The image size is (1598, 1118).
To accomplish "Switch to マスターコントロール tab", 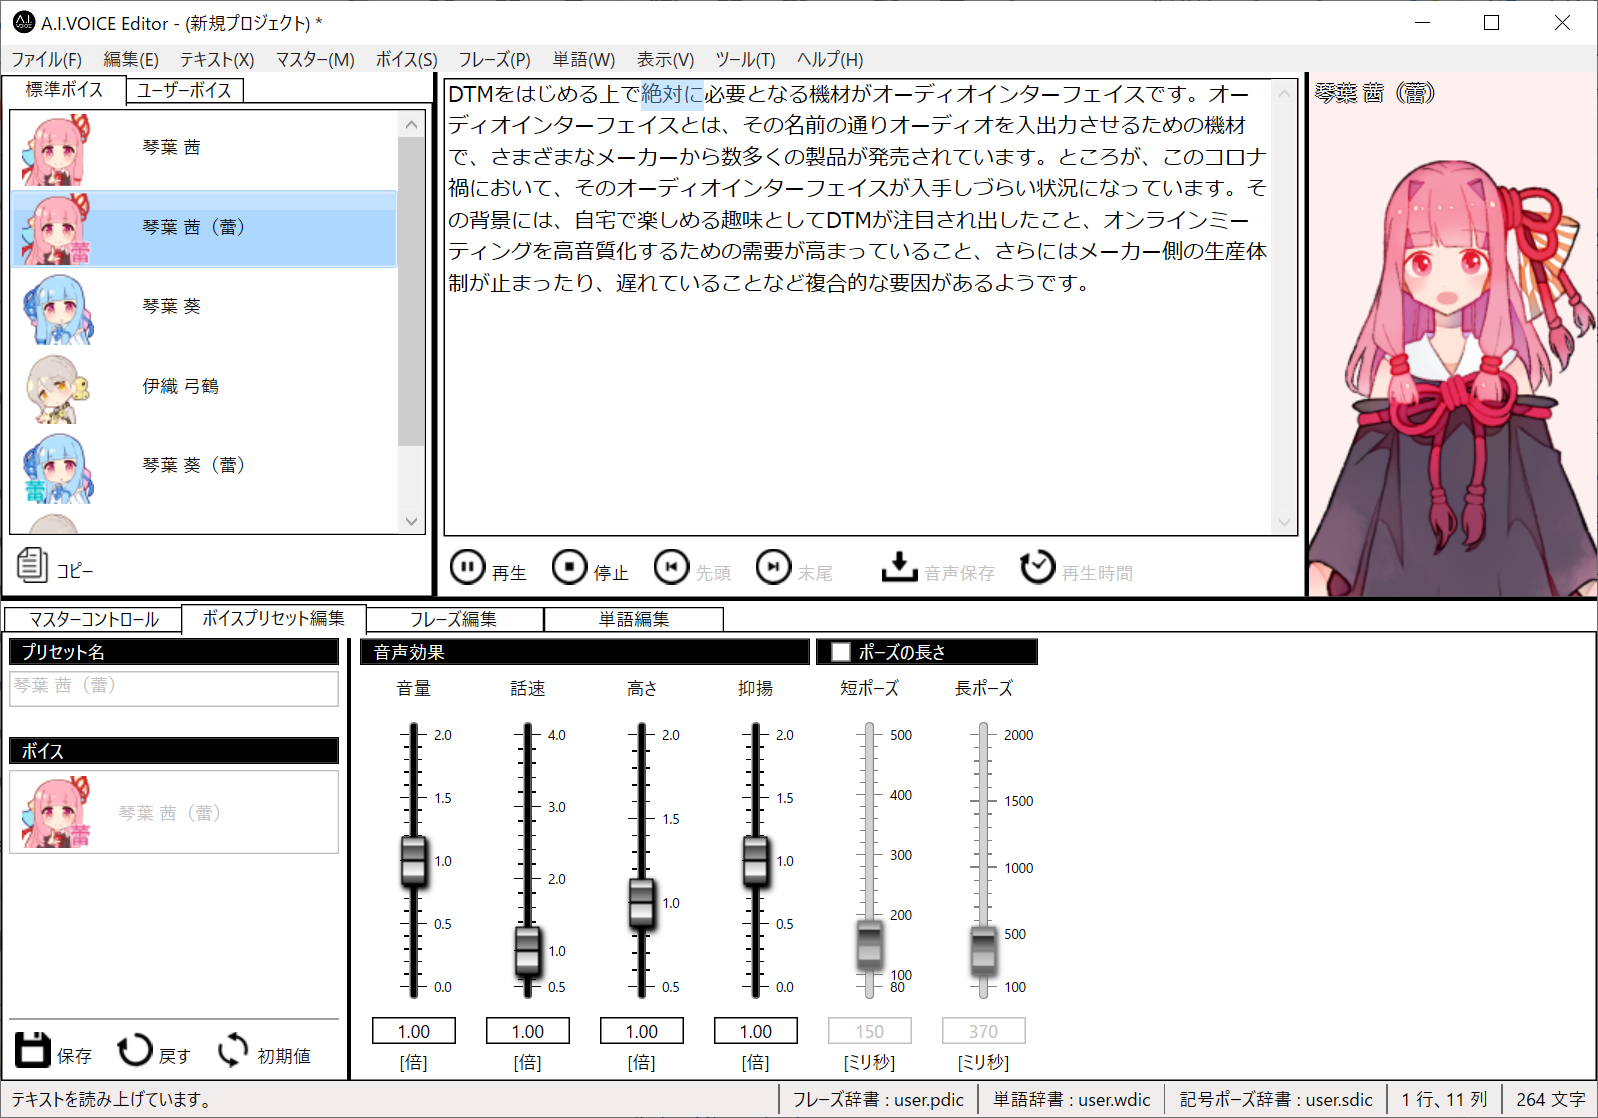I will [93, 619].
